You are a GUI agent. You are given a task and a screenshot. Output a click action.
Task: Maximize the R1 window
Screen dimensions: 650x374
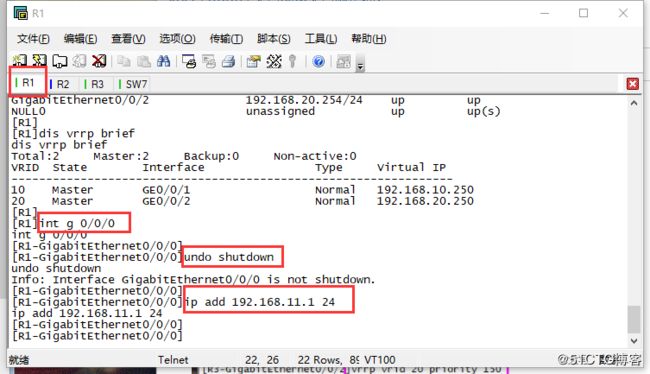pos(583,13)
